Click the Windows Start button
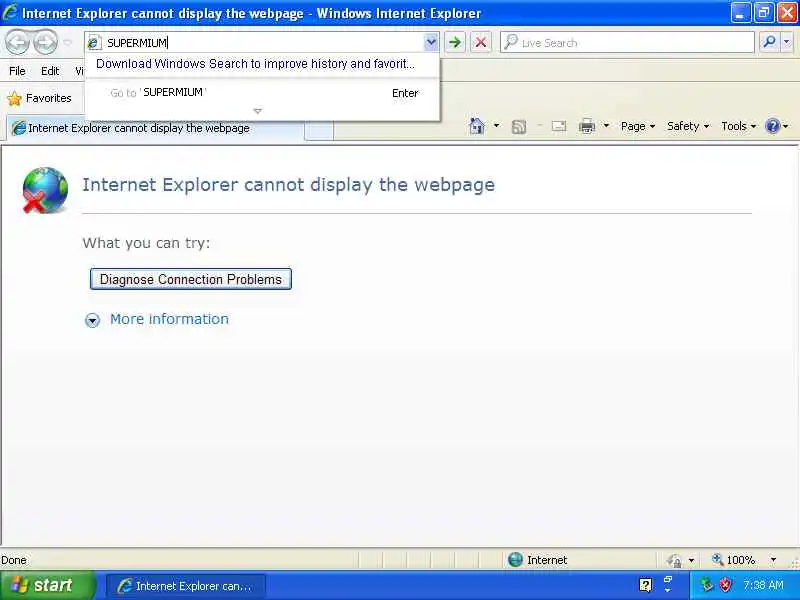The width and height of the screenshot is (800, 600). tap(48, 585)
